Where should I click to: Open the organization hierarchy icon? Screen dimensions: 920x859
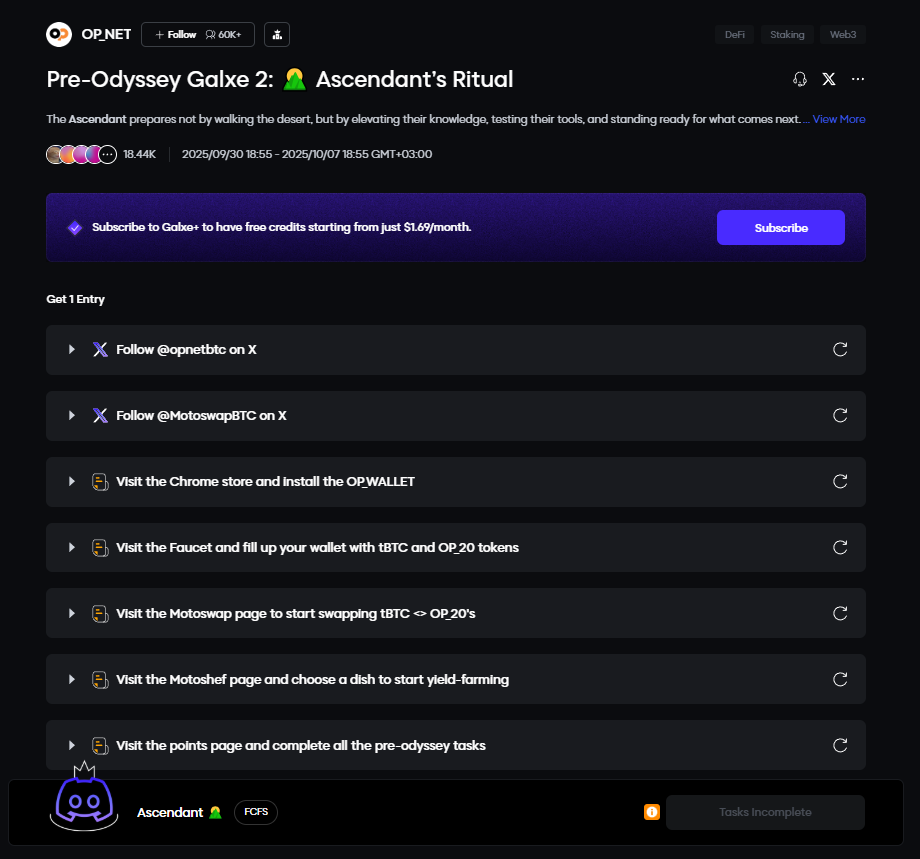click(x=277, y=34)
